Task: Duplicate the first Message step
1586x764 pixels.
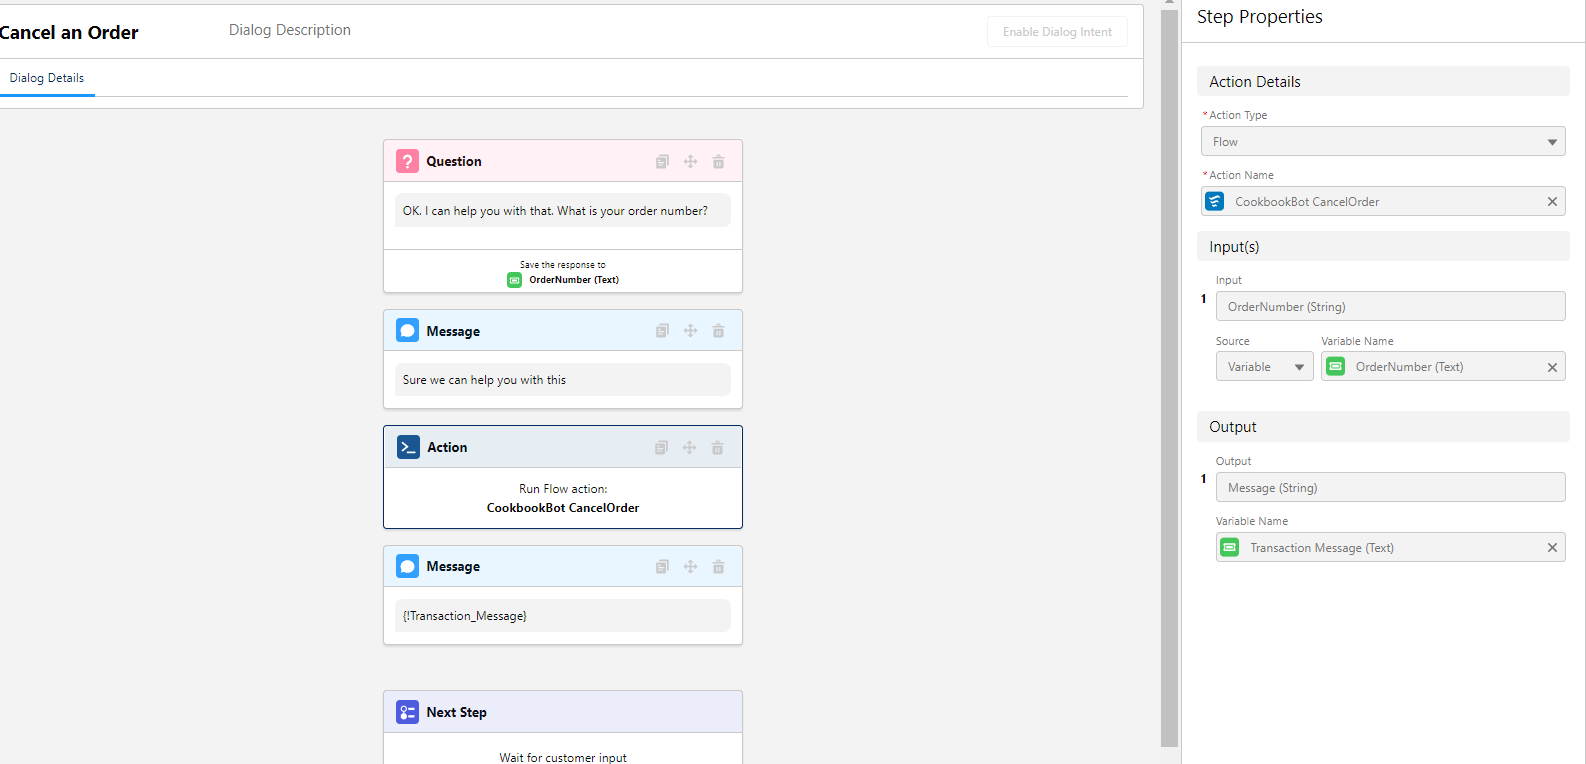Action: coord(662,331)
